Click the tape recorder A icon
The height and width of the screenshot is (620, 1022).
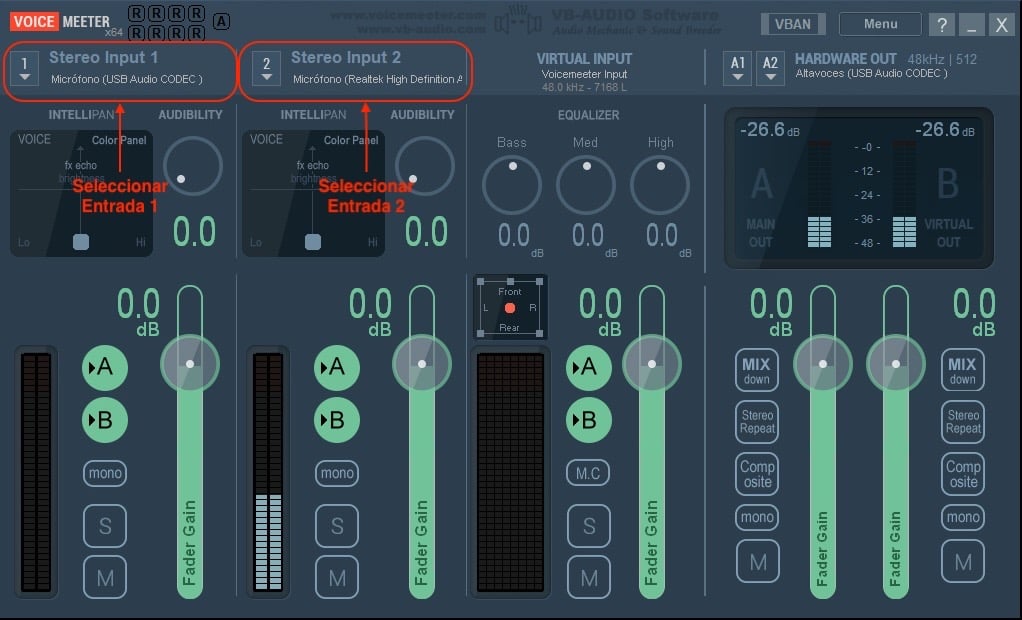(x=222, y=22)
